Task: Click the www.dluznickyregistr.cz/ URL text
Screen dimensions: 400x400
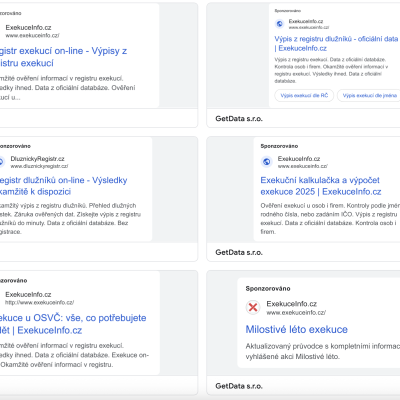Action: coord(39,166)
